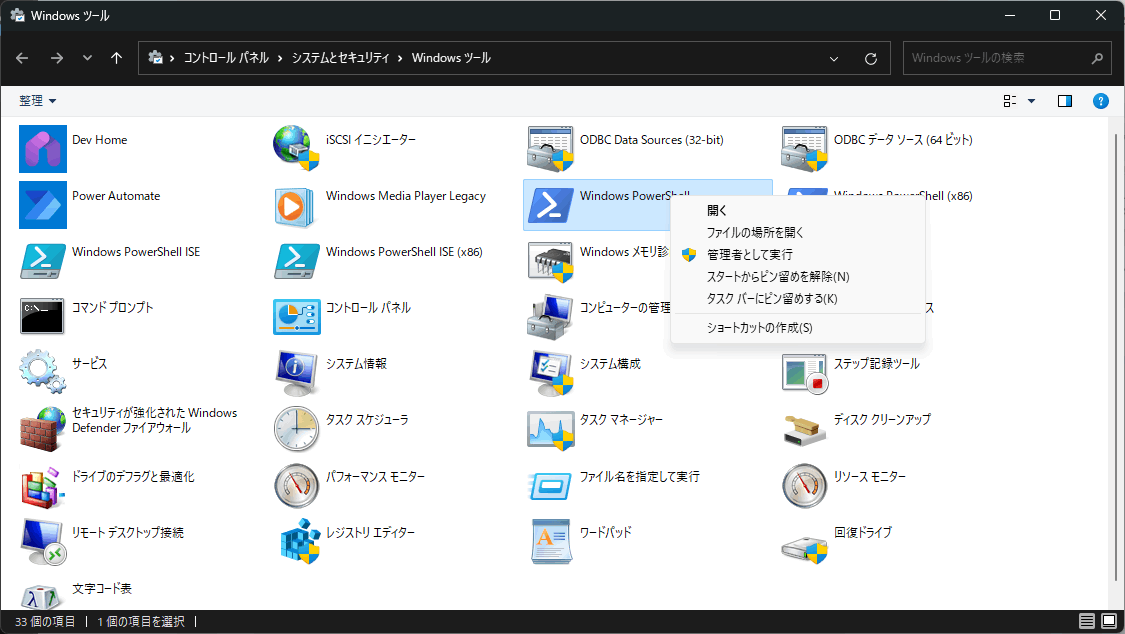Select the Windows PowerShell ISE icon

(x=43, y=261)
